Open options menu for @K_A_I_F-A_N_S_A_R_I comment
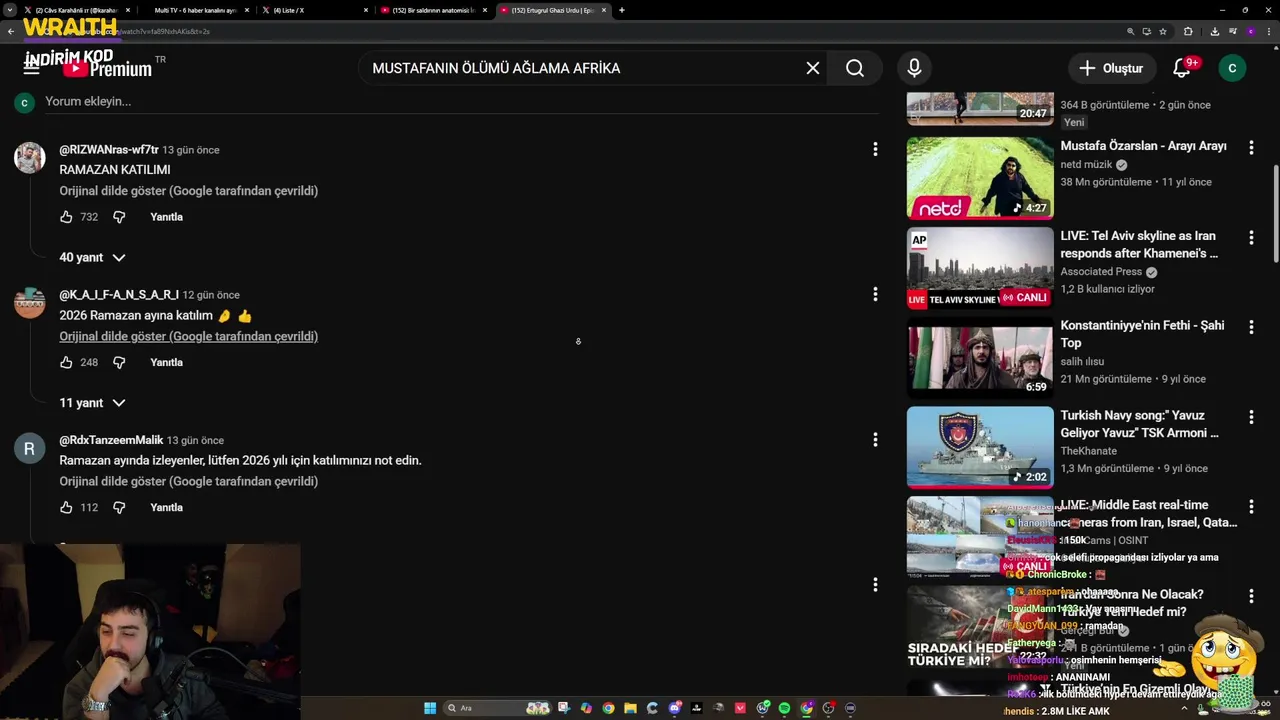Screen dimensions: 1280x720 click(875, 294)
